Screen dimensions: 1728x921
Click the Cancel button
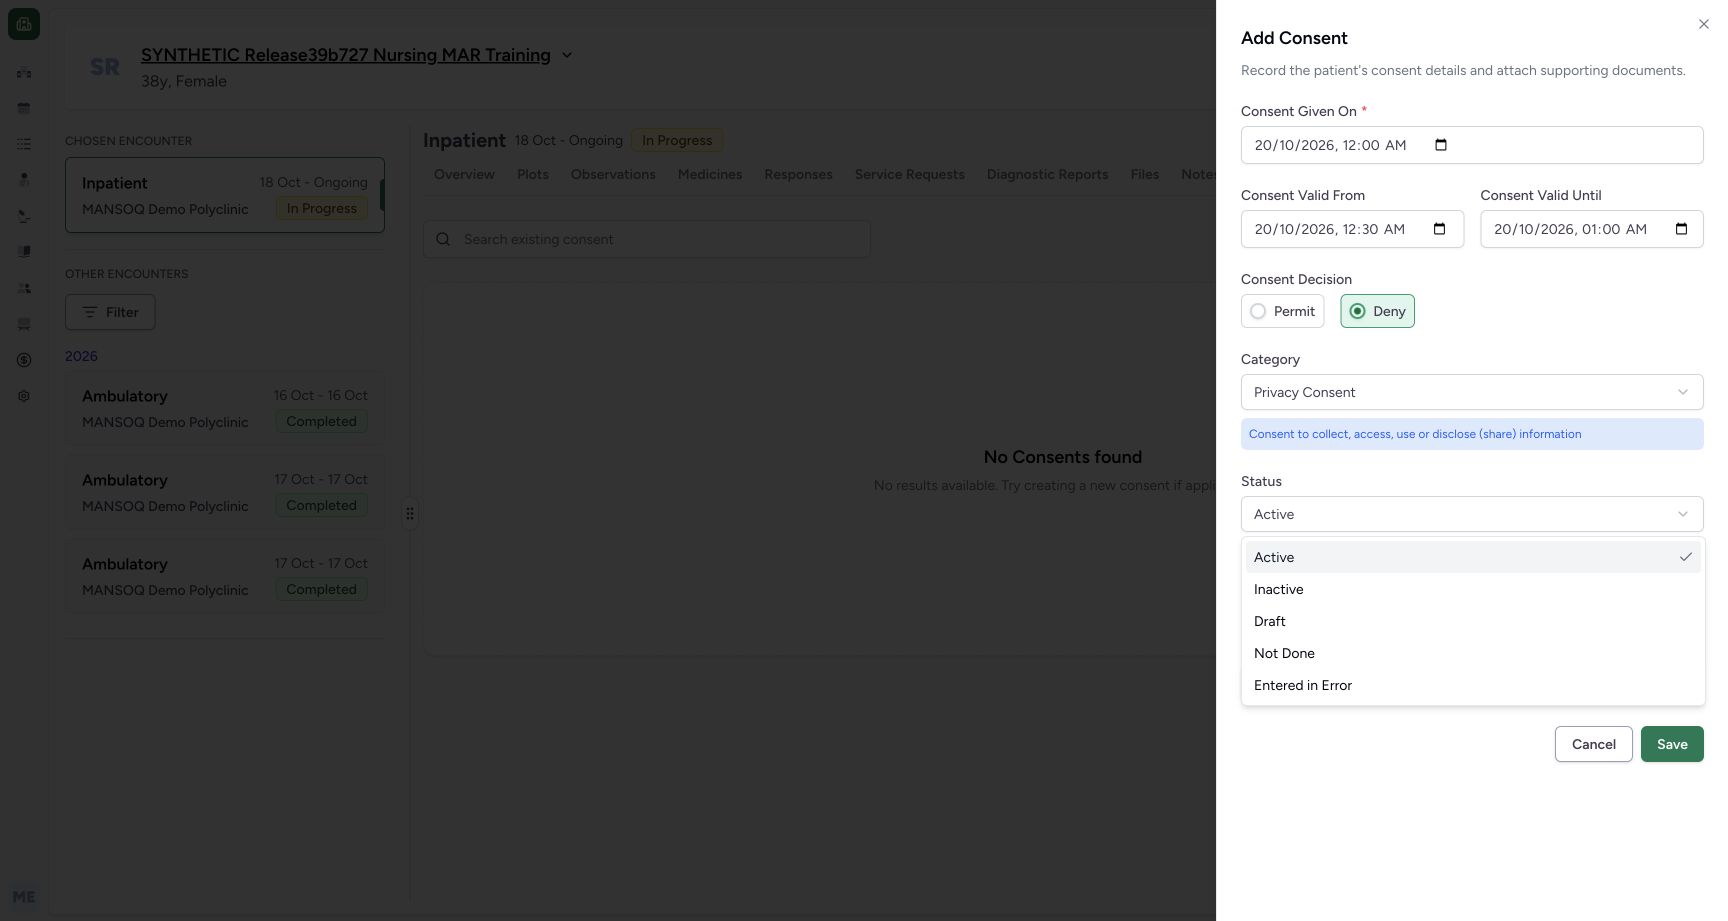point(1593,744)
